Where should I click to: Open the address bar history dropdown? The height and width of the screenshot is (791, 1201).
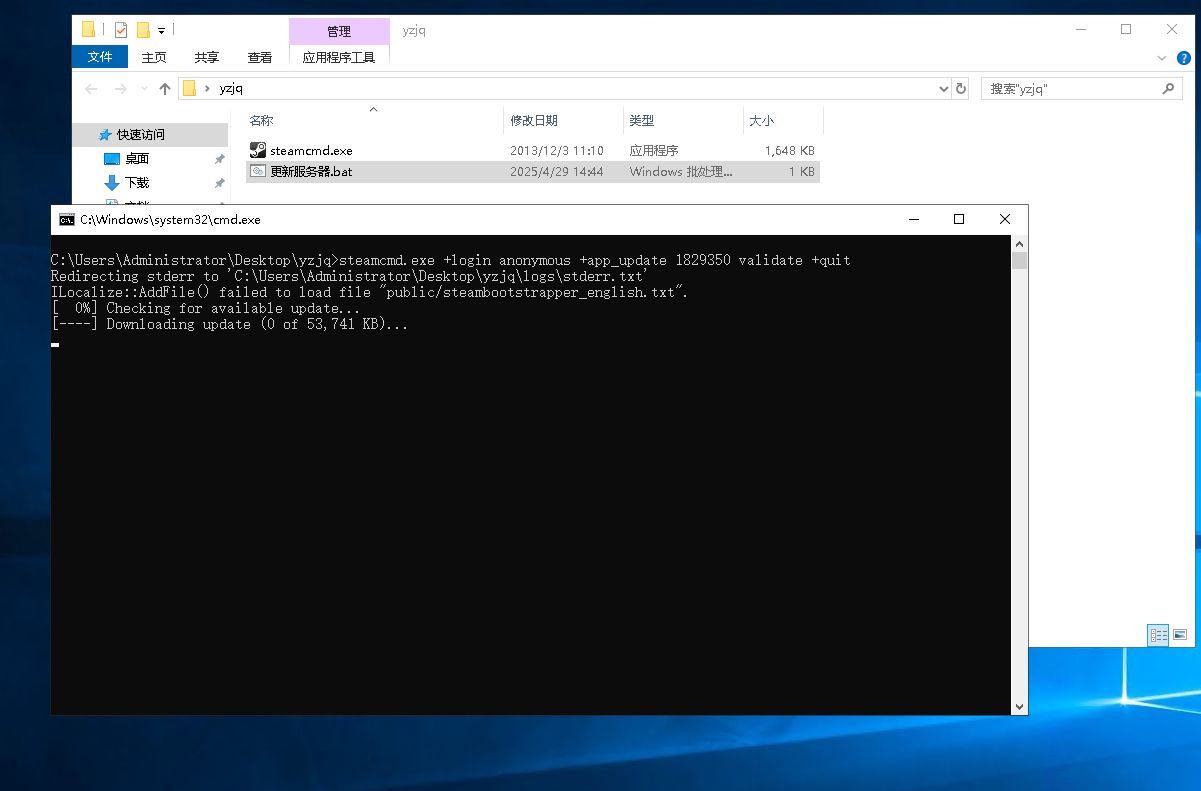click(943, 89)
